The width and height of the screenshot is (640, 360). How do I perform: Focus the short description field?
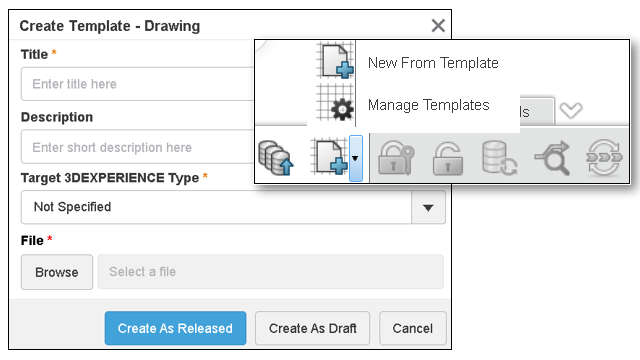[138, 147]
